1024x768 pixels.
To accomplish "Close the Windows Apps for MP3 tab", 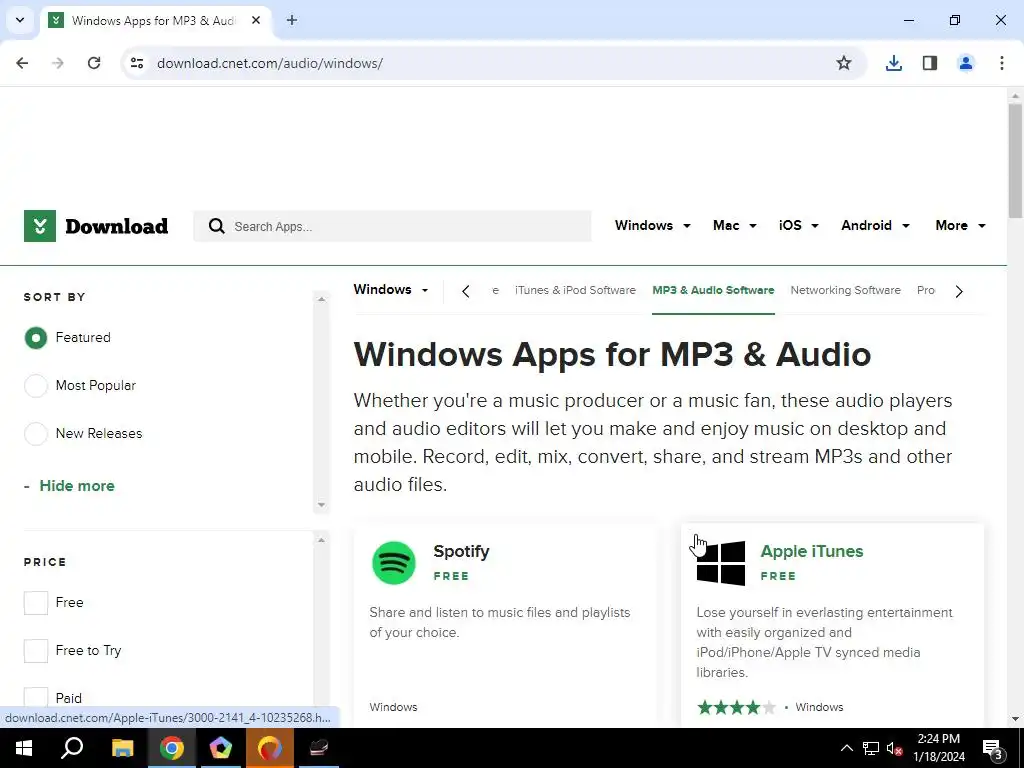I will (256, 20).
